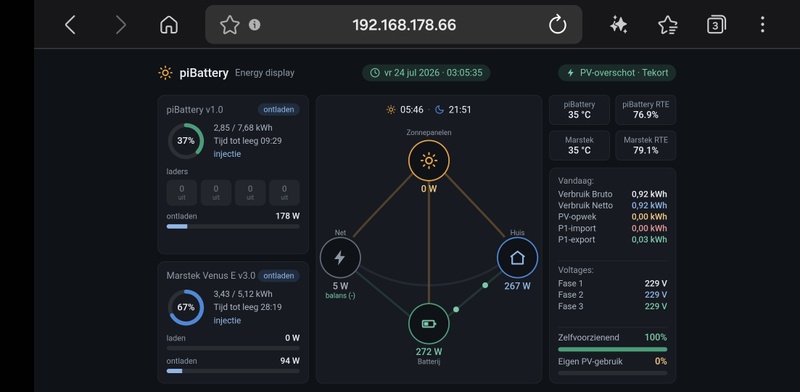The image size is (800, 392).
Task: Click the 267 W value under Huis
Action: pos(517,286)
